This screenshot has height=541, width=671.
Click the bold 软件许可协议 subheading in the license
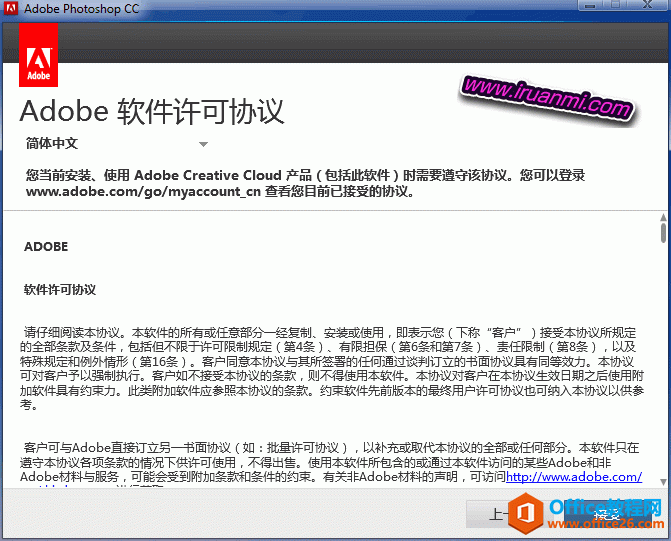tap(60, 290)
